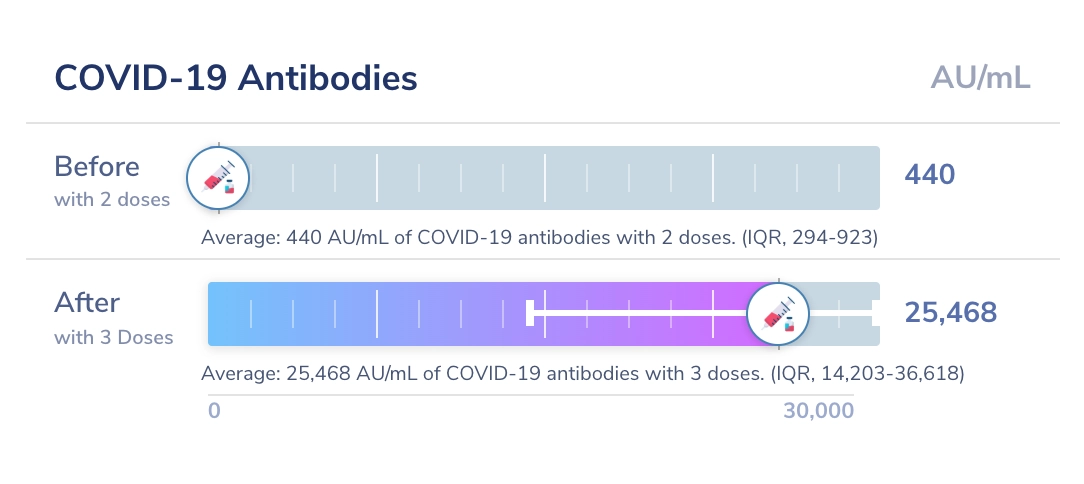The width and height of the screenshot is (1084, 484).
Task: Select the Before row label
Action: pyautogui.click(x=97, y=166)
